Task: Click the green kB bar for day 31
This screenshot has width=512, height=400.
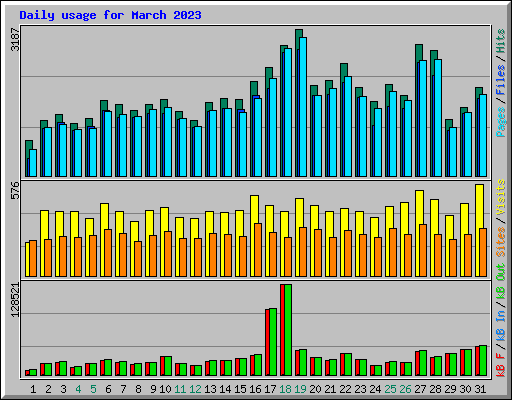Action: (483, 361)
